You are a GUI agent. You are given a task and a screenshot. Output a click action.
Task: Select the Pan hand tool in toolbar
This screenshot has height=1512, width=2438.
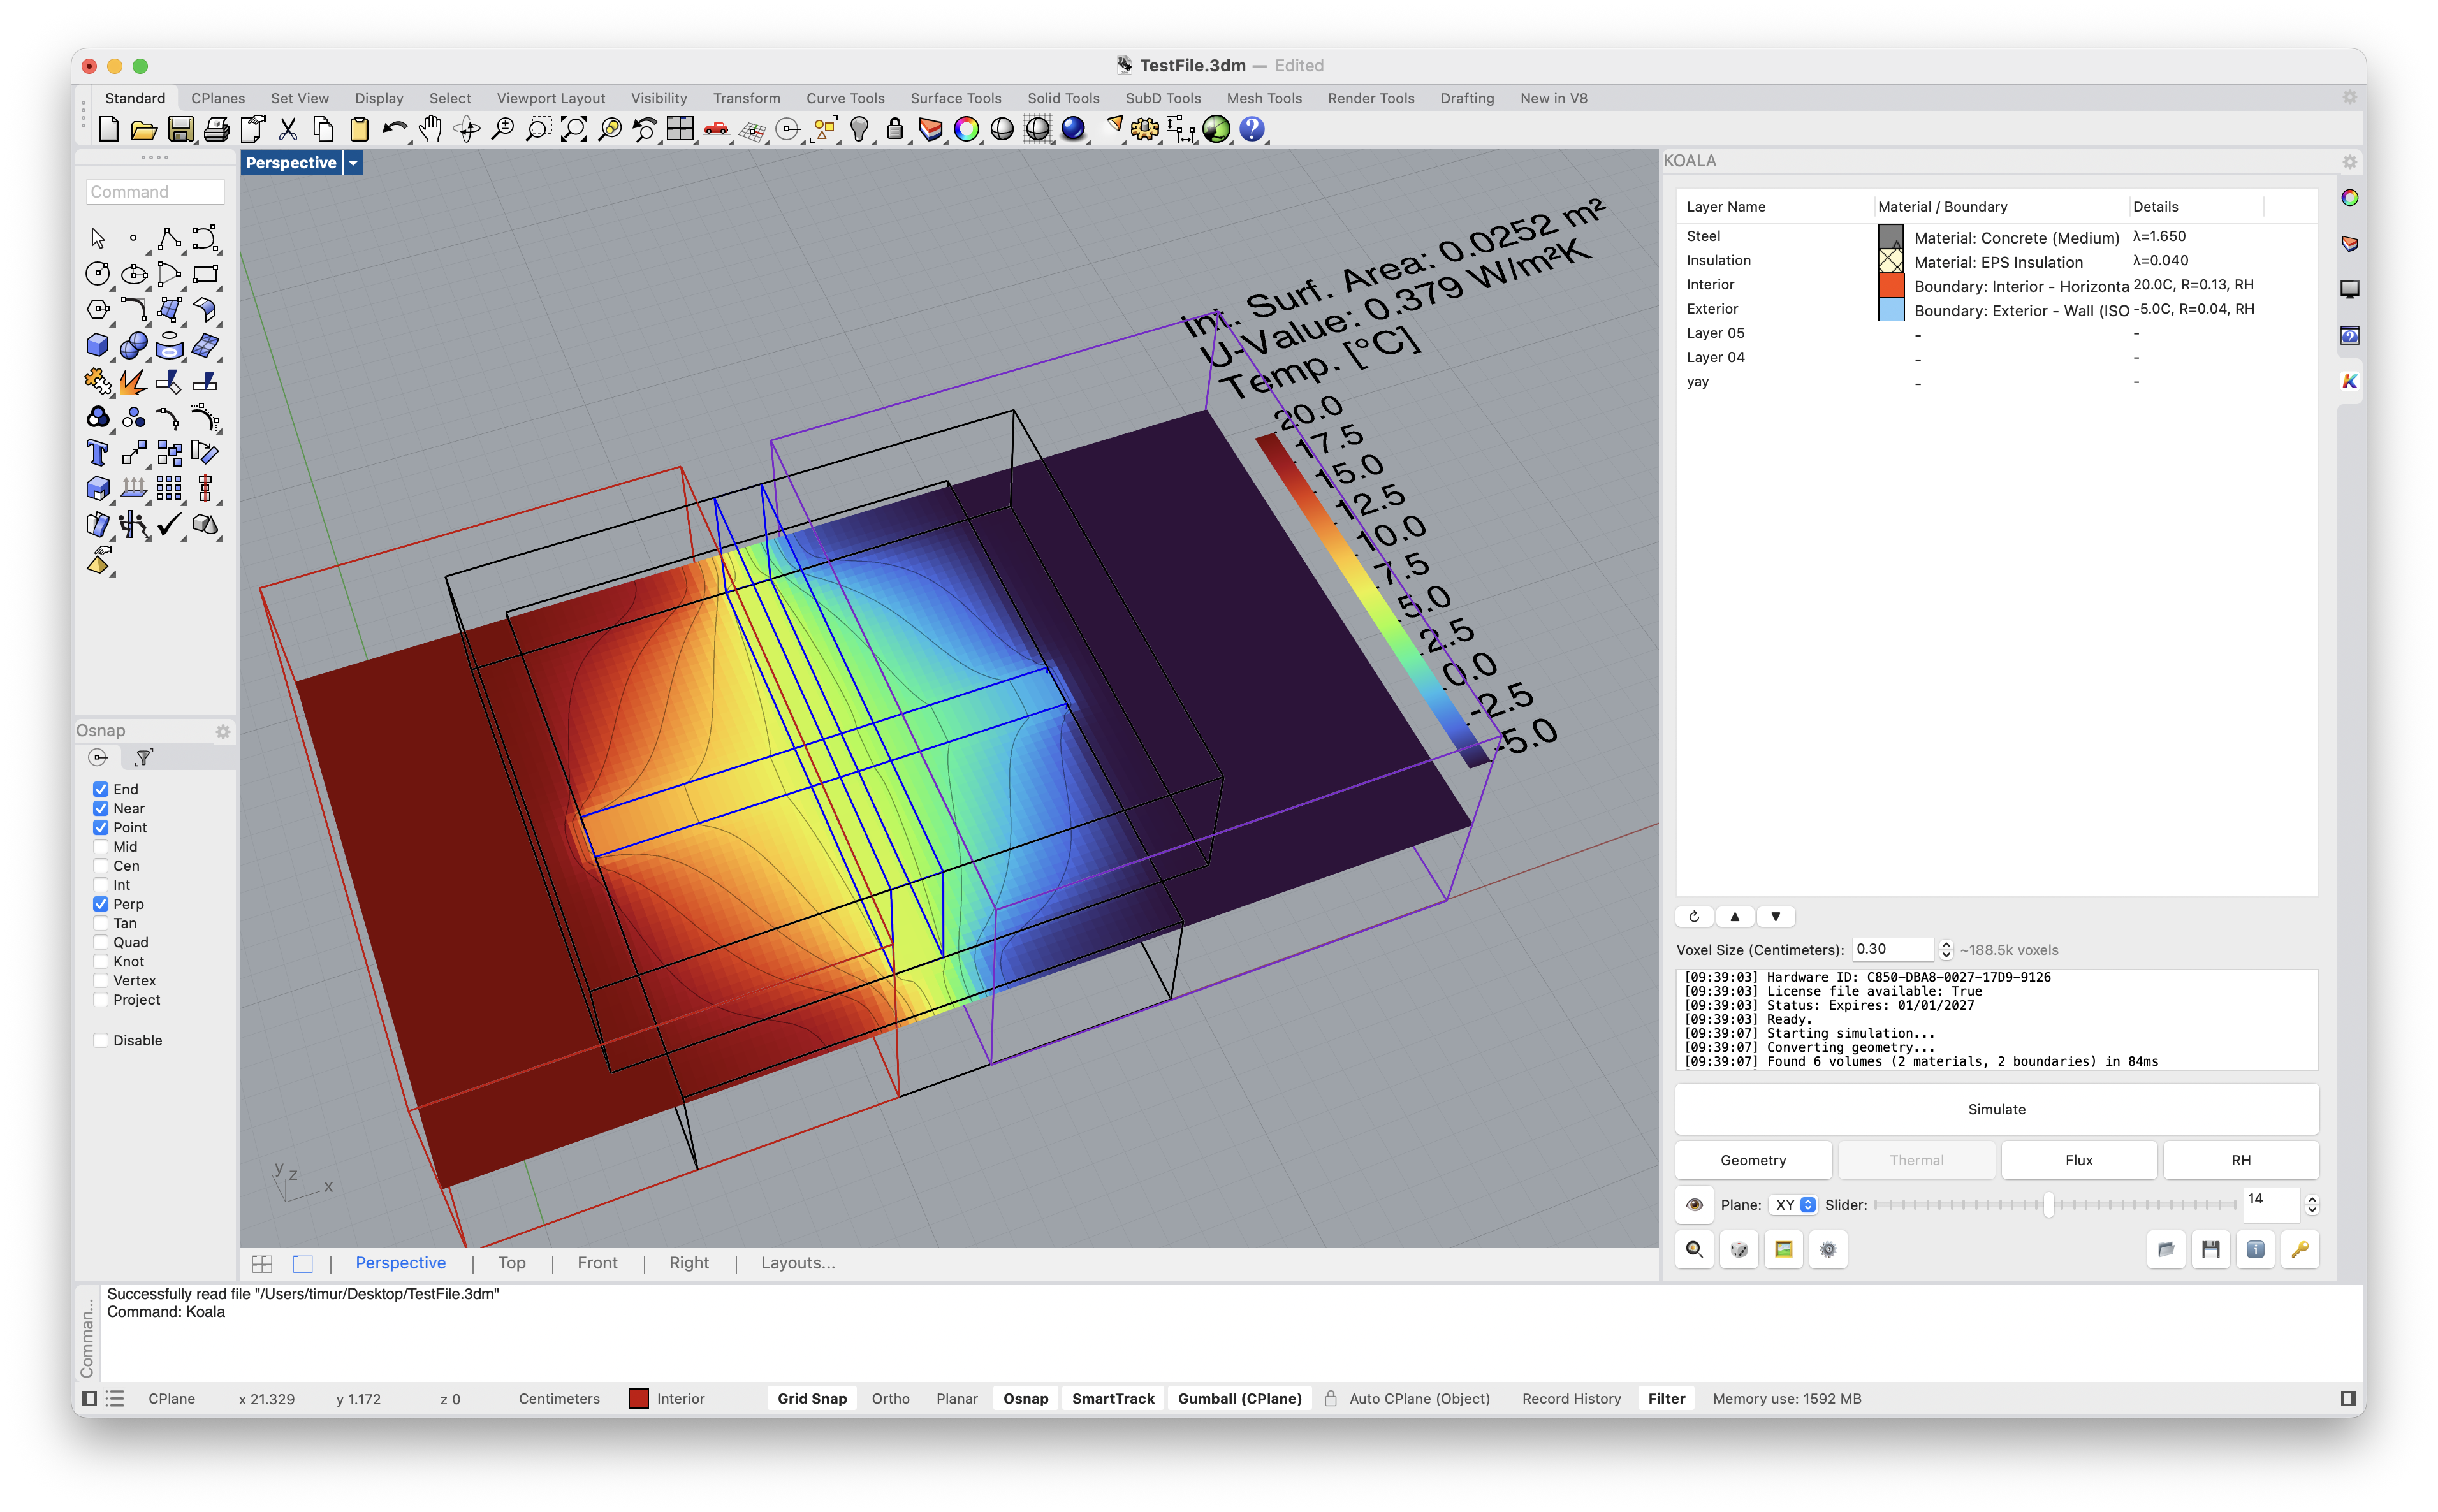point(430,129)
